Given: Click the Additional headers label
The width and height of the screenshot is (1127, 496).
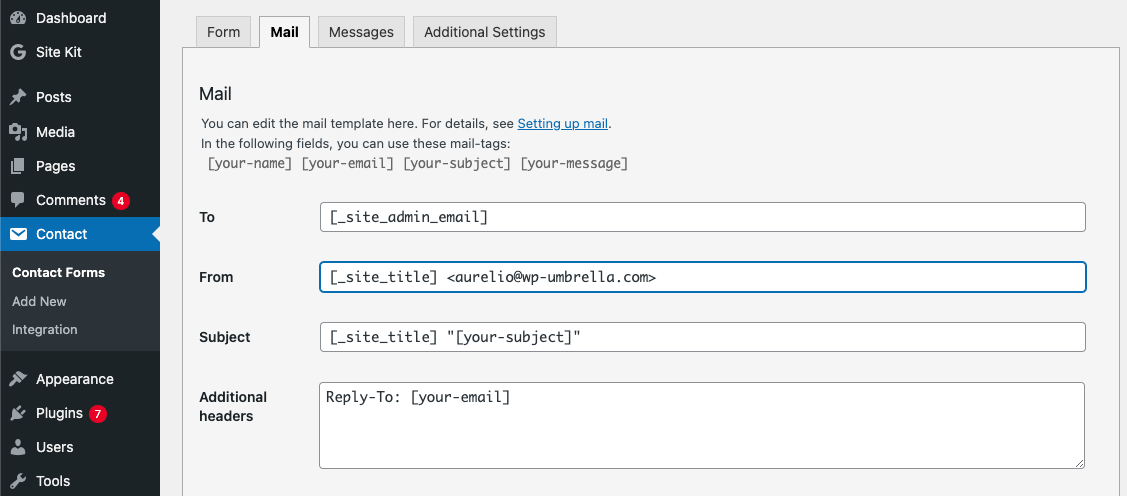Looking at the screenshot, I should (233, 406).
